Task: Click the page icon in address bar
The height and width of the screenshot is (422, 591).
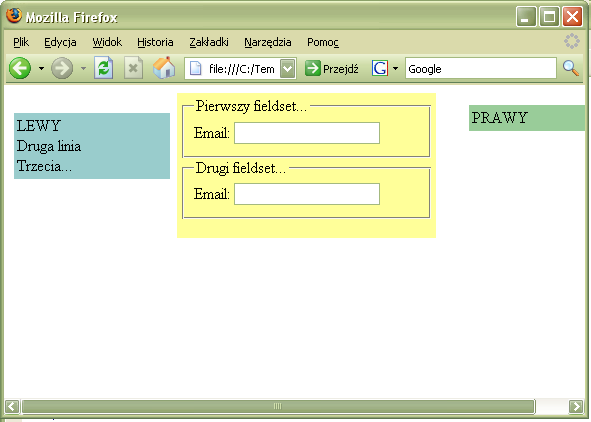Action: [195, 69]
